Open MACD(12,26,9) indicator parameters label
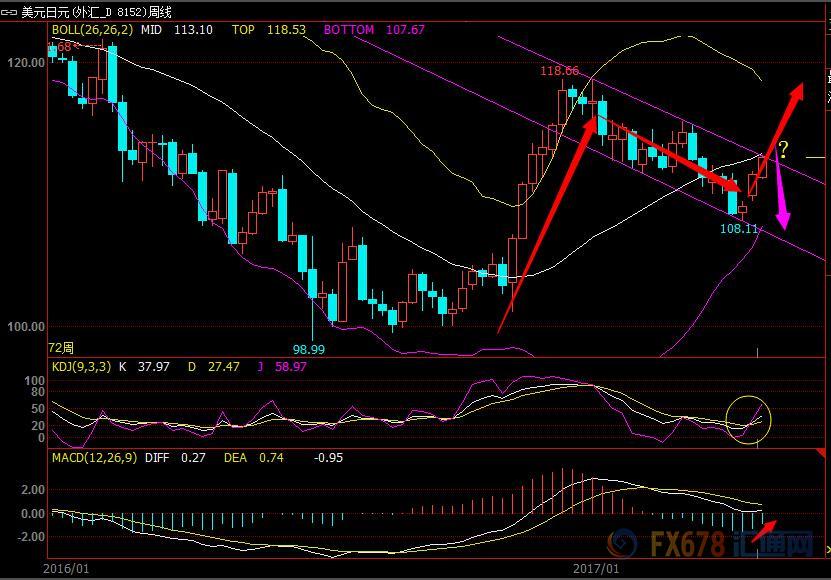The height and width of the screenshot is (580, 831). point(94,458)
